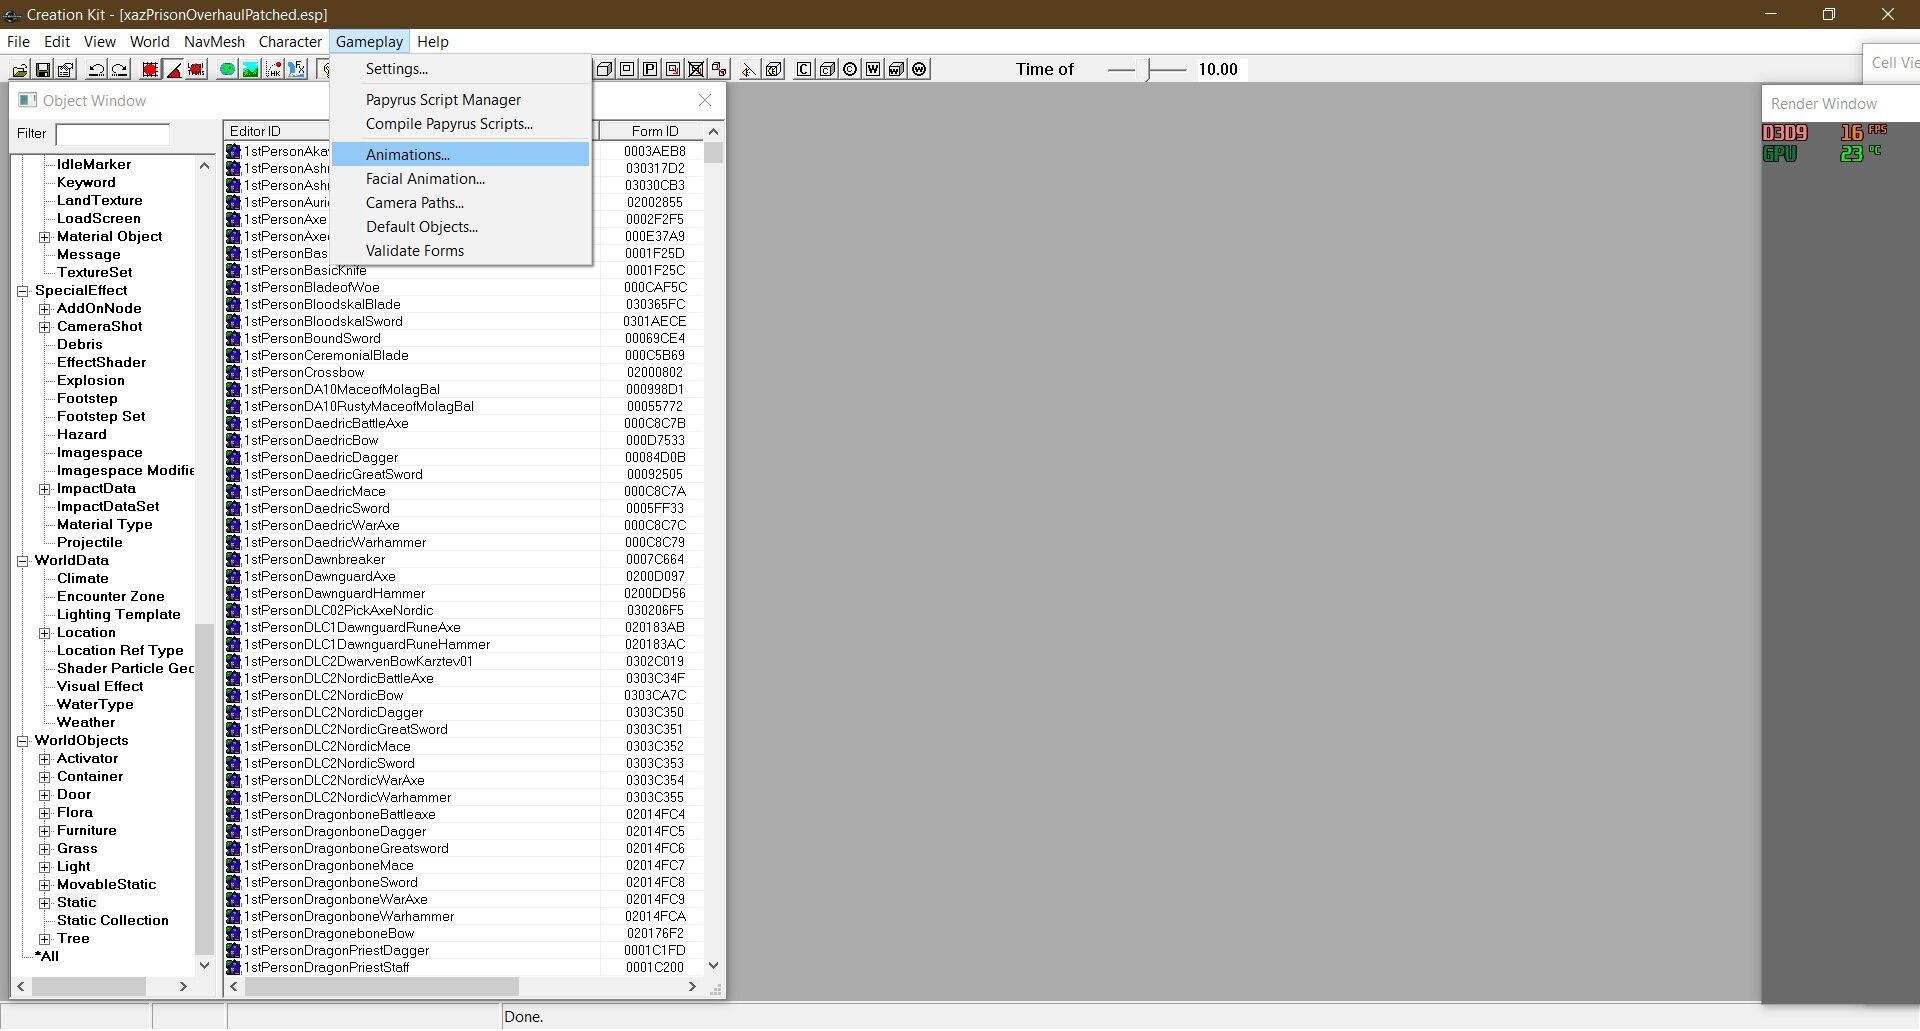The image size is (1920, 1031).
Task: Open Facial Animation menu entry
Action: (x=460, y=179)
